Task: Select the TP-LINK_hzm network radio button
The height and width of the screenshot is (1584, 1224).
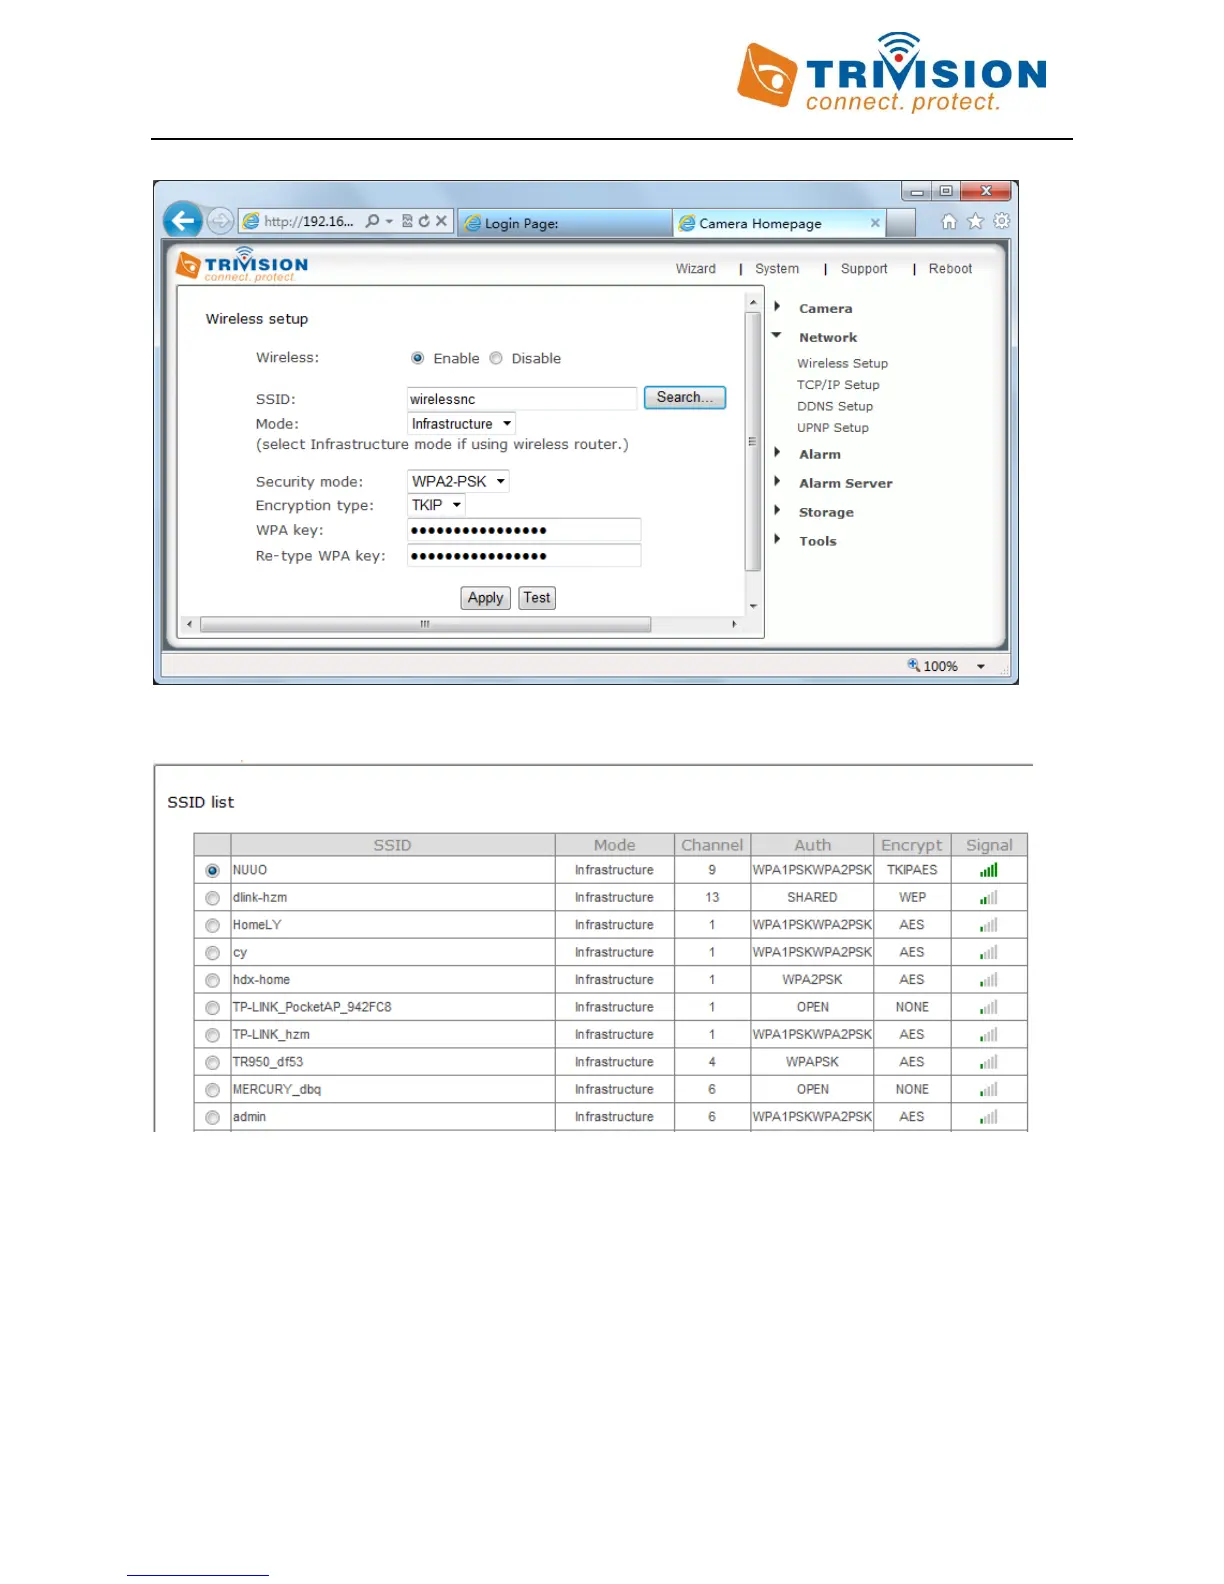Action: pyautogui.click(x=212, y=1035)
